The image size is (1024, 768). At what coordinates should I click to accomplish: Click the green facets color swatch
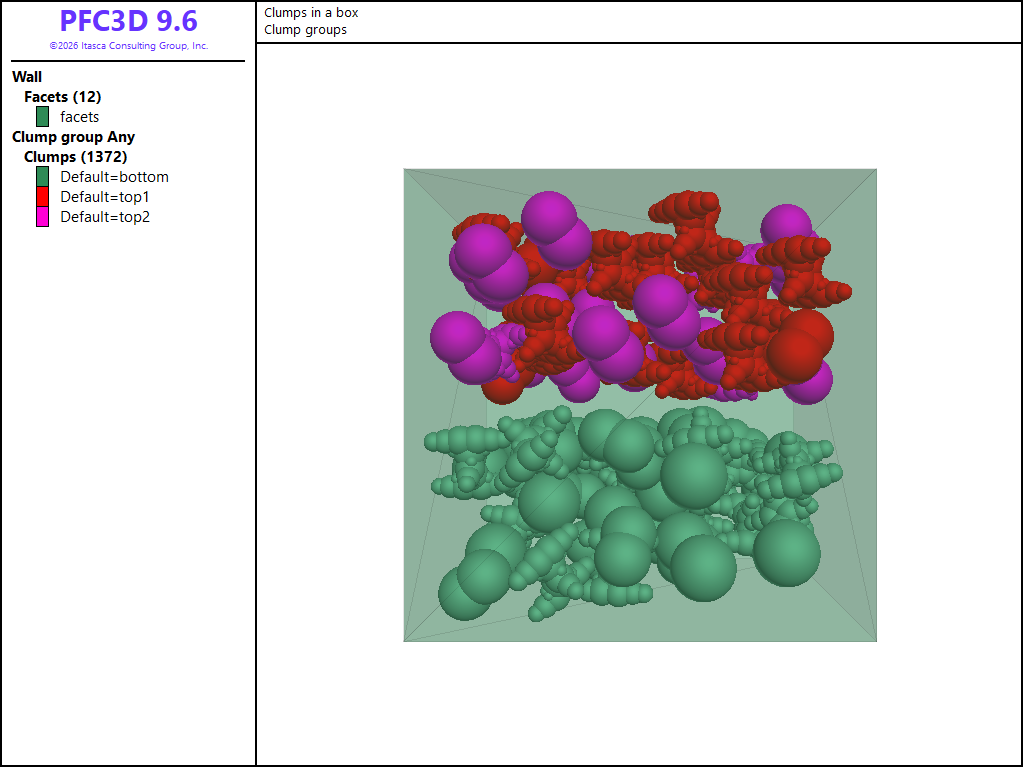click(x=42, y=117)
